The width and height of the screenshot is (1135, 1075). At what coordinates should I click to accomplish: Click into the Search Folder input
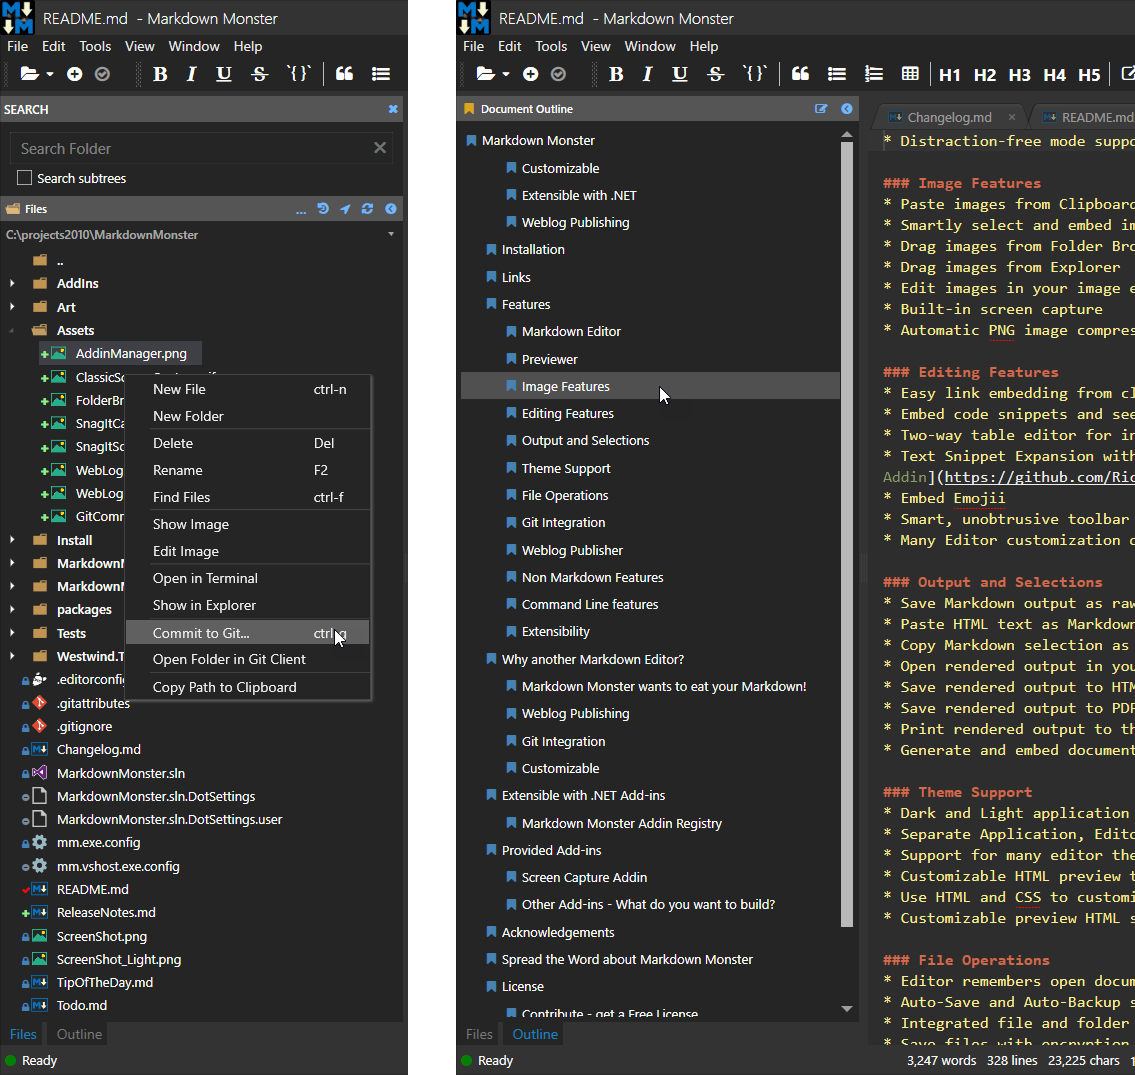click(x=194, y=148)
